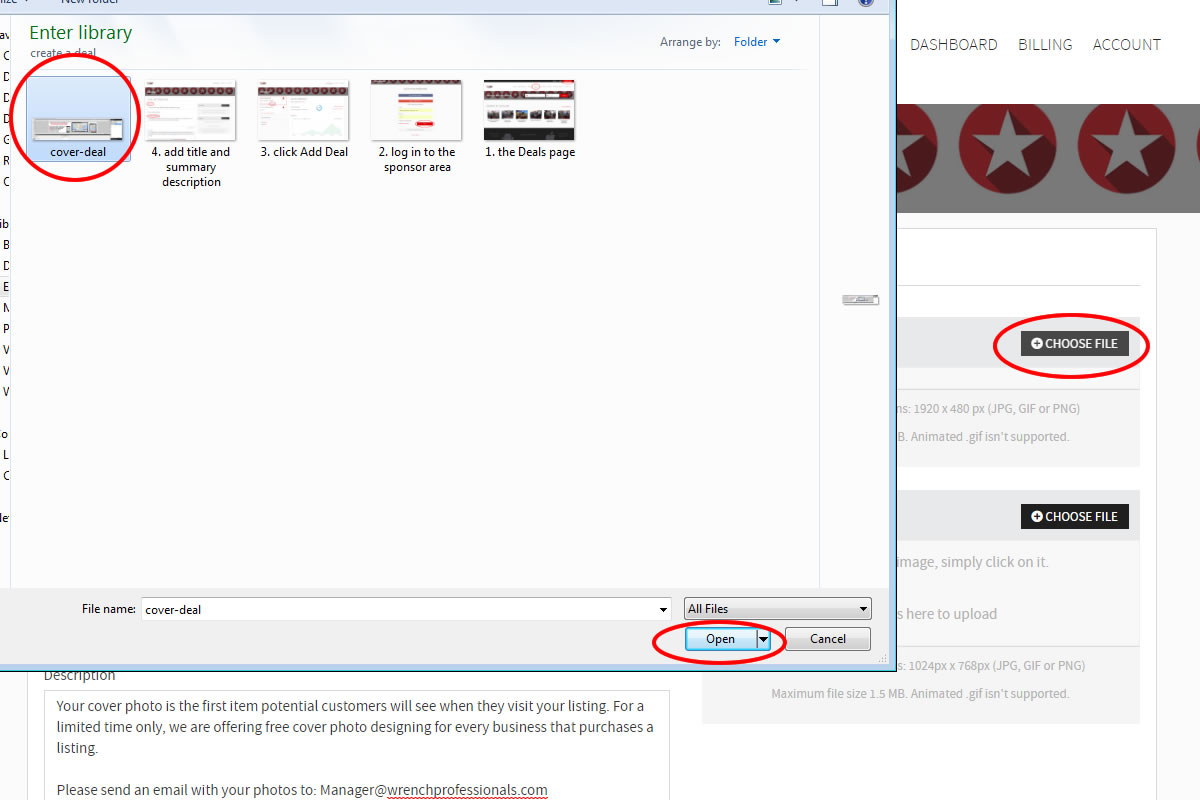
Task: Select the '2. log in to the sponsor area' file
Action: [x=417, y=127]
